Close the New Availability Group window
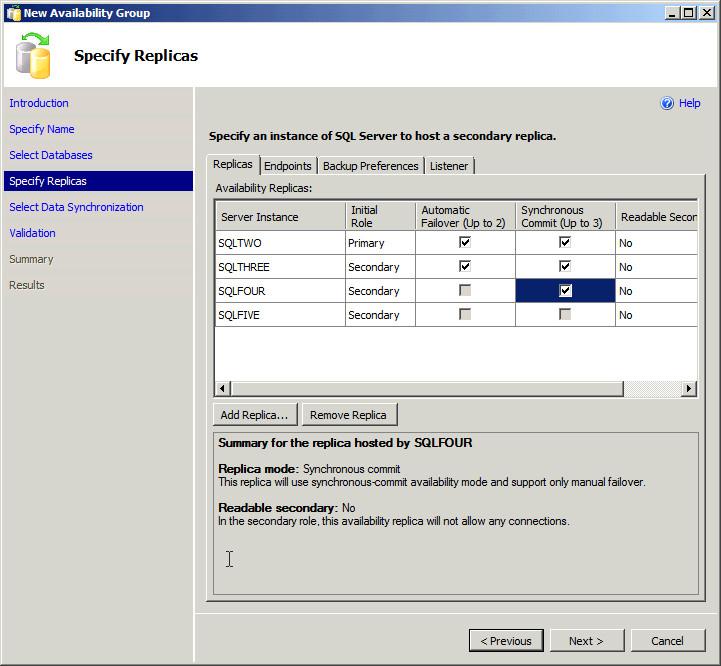 click(707, 13)
